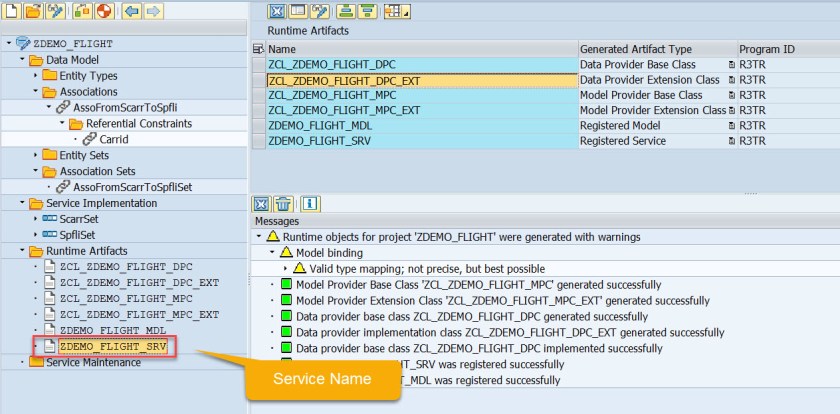Collapse the Data Model folder

[22, 60]
